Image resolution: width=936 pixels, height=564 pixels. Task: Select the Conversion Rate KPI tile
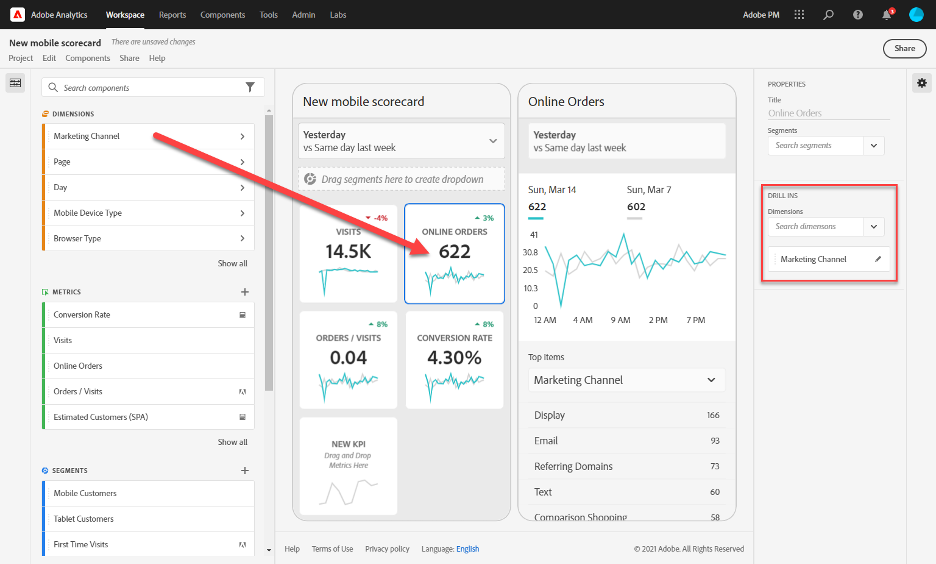pyautogui.click(x=454, y=360)
